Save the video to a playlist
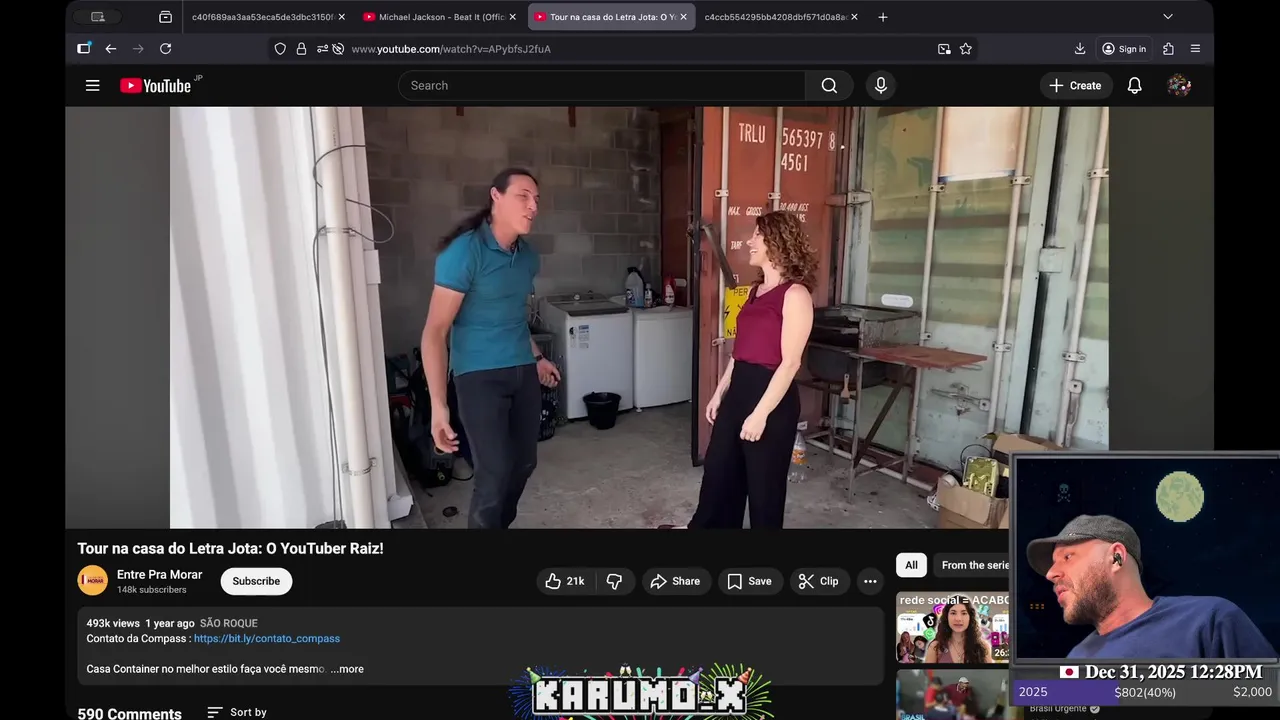Screen dimensions: 1280x720 (749, 581)
